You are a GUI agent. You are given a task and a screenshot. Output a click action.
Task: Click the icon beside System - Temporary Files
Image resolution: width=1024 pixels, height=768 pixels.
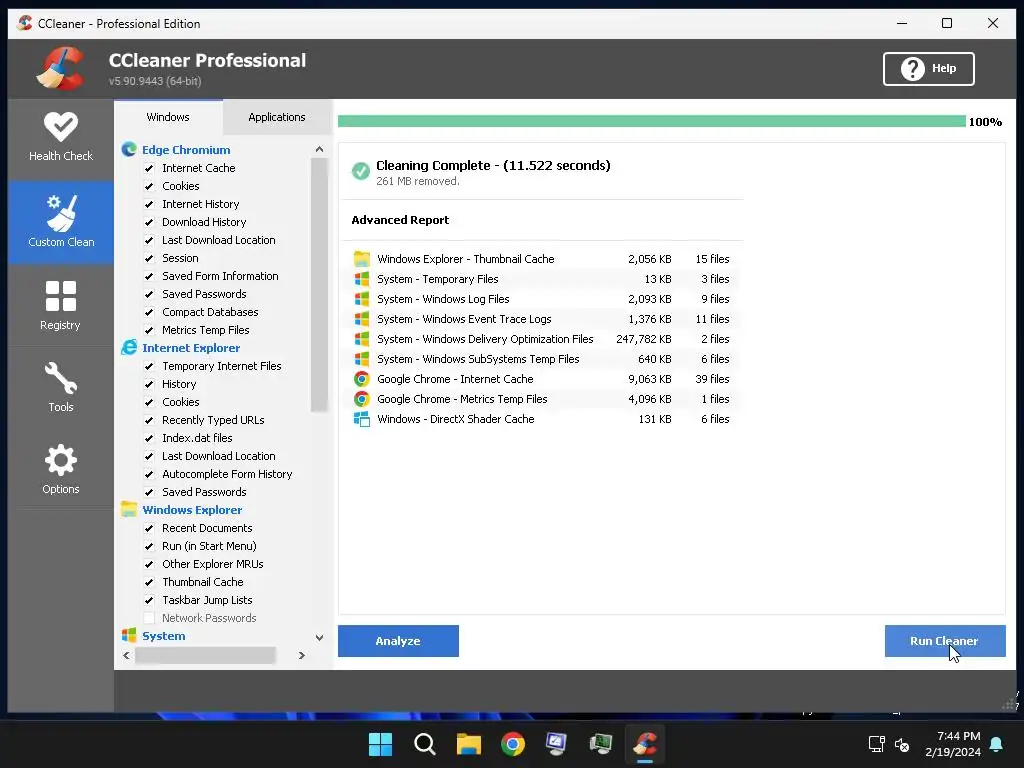362,279
